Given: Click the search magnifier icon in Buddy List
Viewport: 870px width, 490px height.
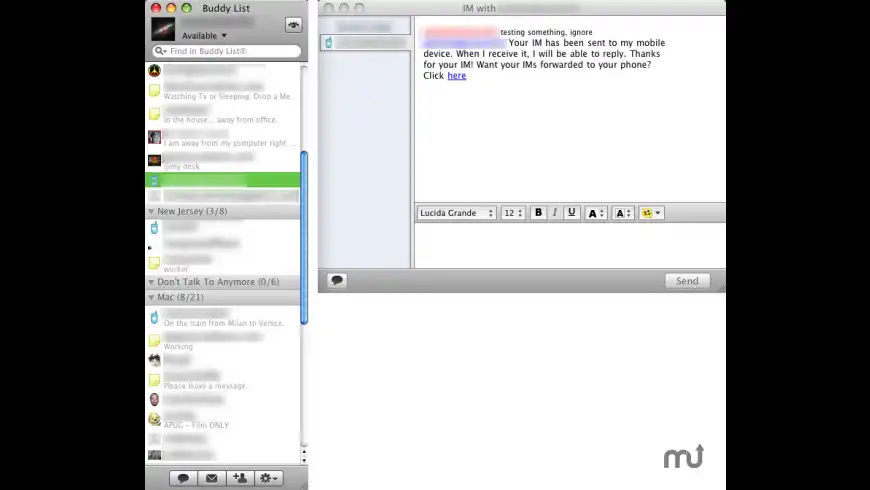Looking at the screenshot, I should [160, 51].
